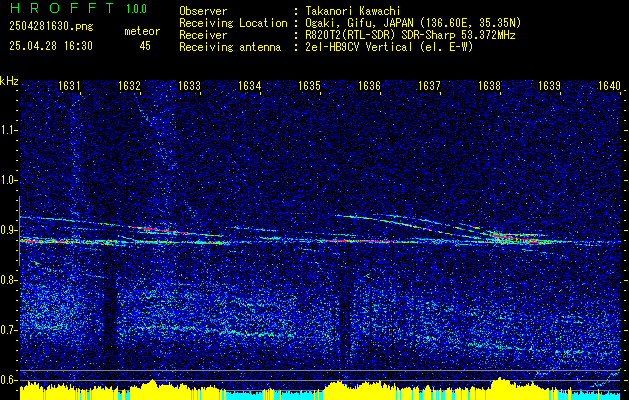
Task: Click the HROFFT program title
Action: [x=63, y=8]
